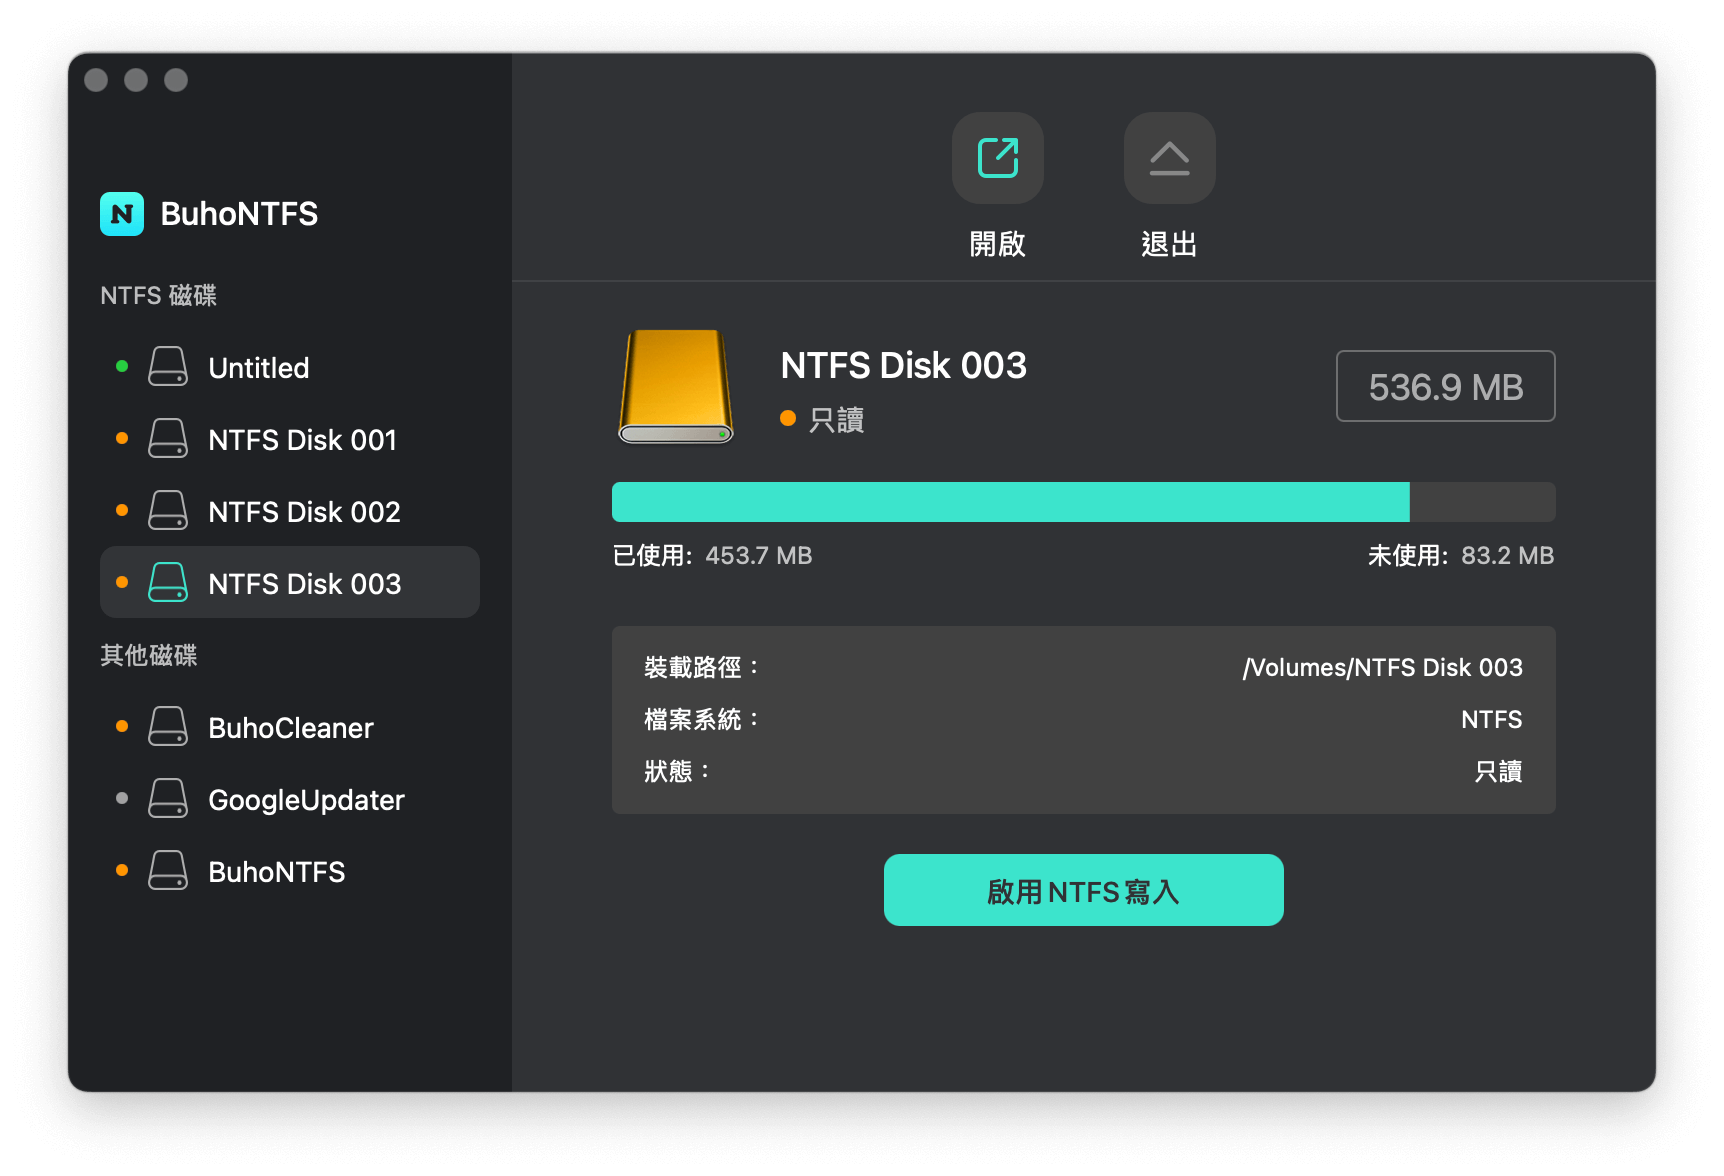Click the 退出 label under eject icon
The width and height of the screenshot is (1724, 1176).
[x=1169, y=244]
